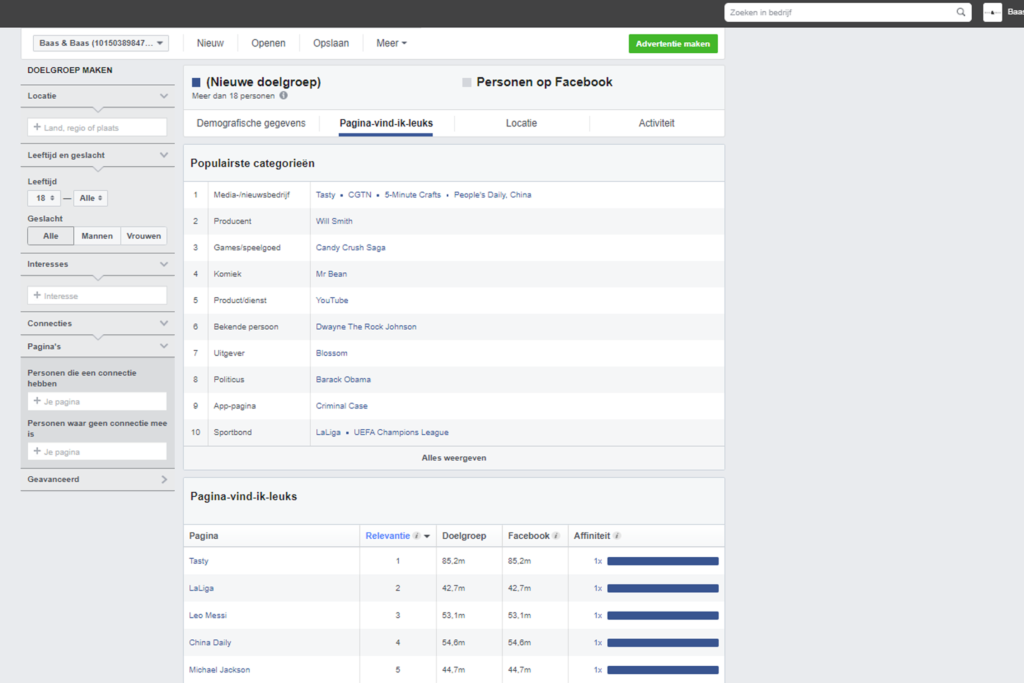Click Tasty affinity bar
Image resolution: width=1024 pixels, height=683 pixels.
coord(663,561)
